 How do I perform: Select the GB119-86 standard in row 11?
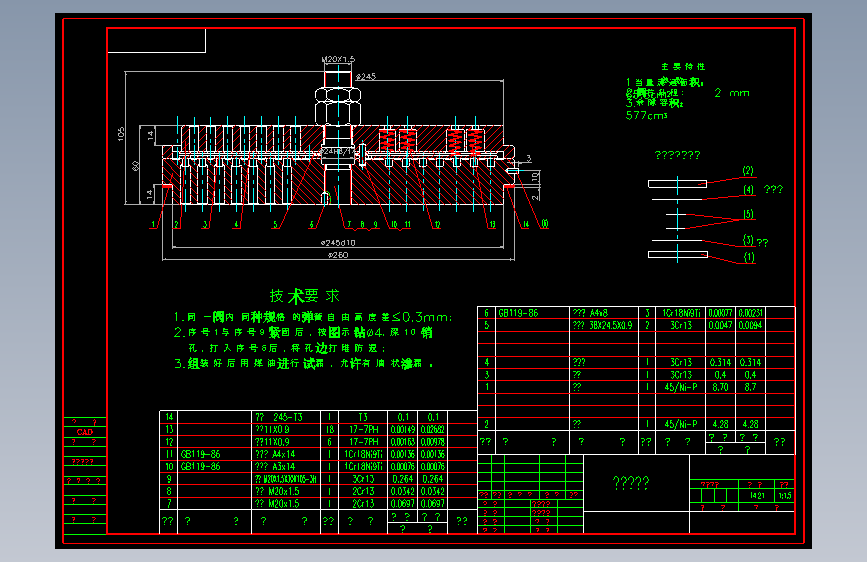(x=200, y=454)
